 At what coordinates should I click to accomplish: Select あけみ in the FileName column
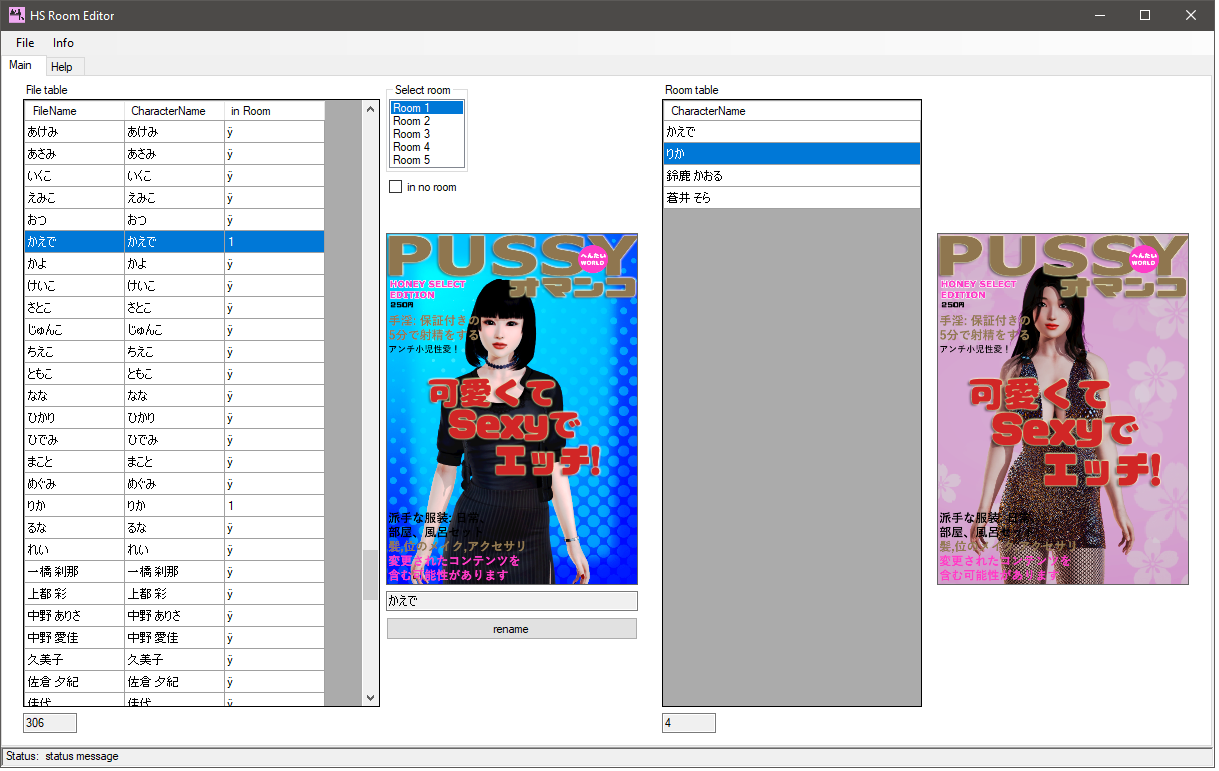75,132
